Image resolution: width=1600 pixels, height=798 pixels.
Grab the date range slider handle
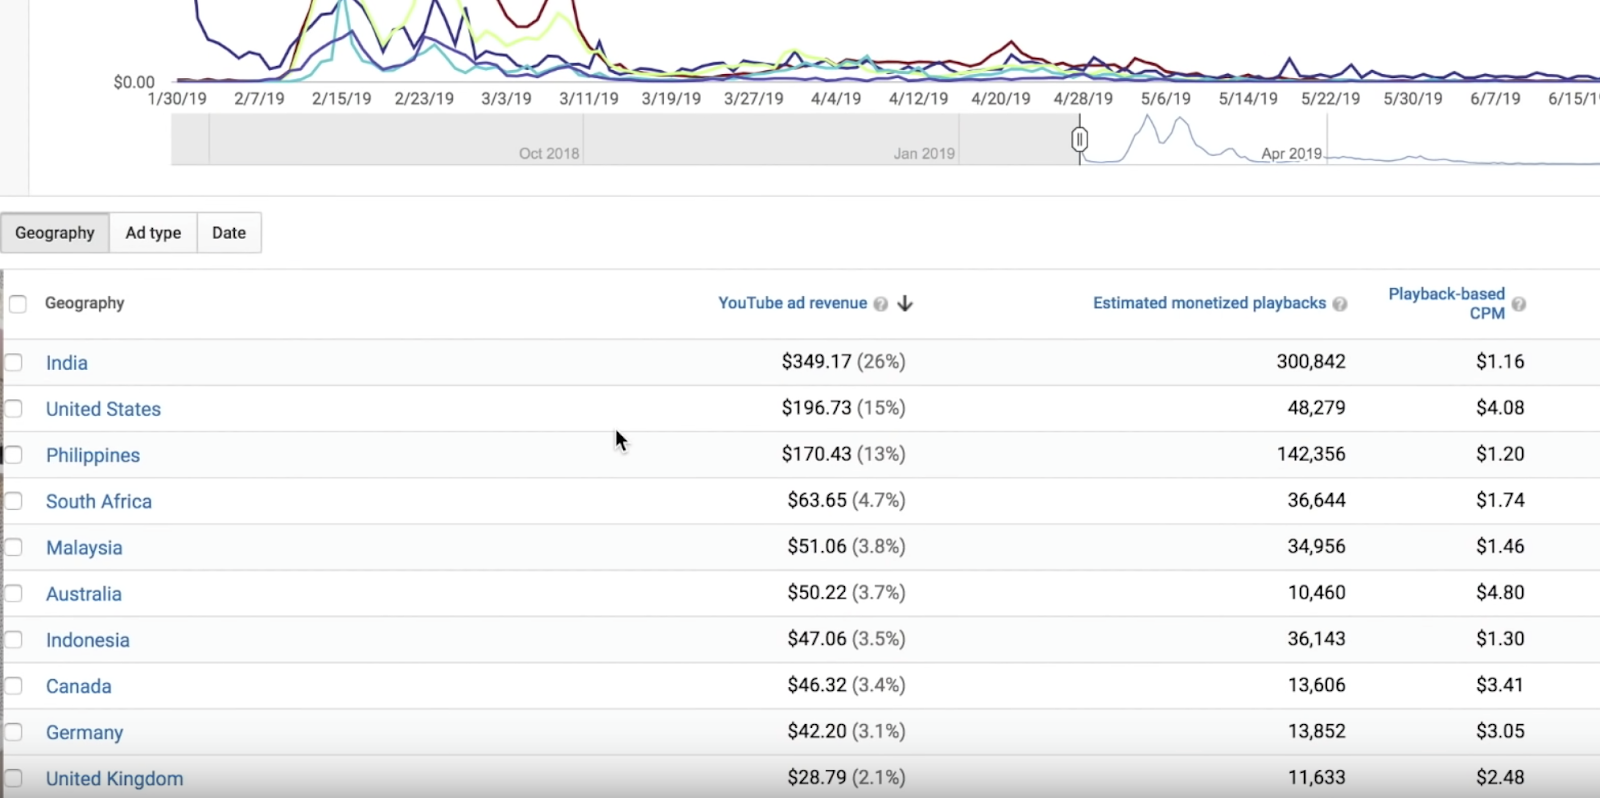(x=1079, y=139)
